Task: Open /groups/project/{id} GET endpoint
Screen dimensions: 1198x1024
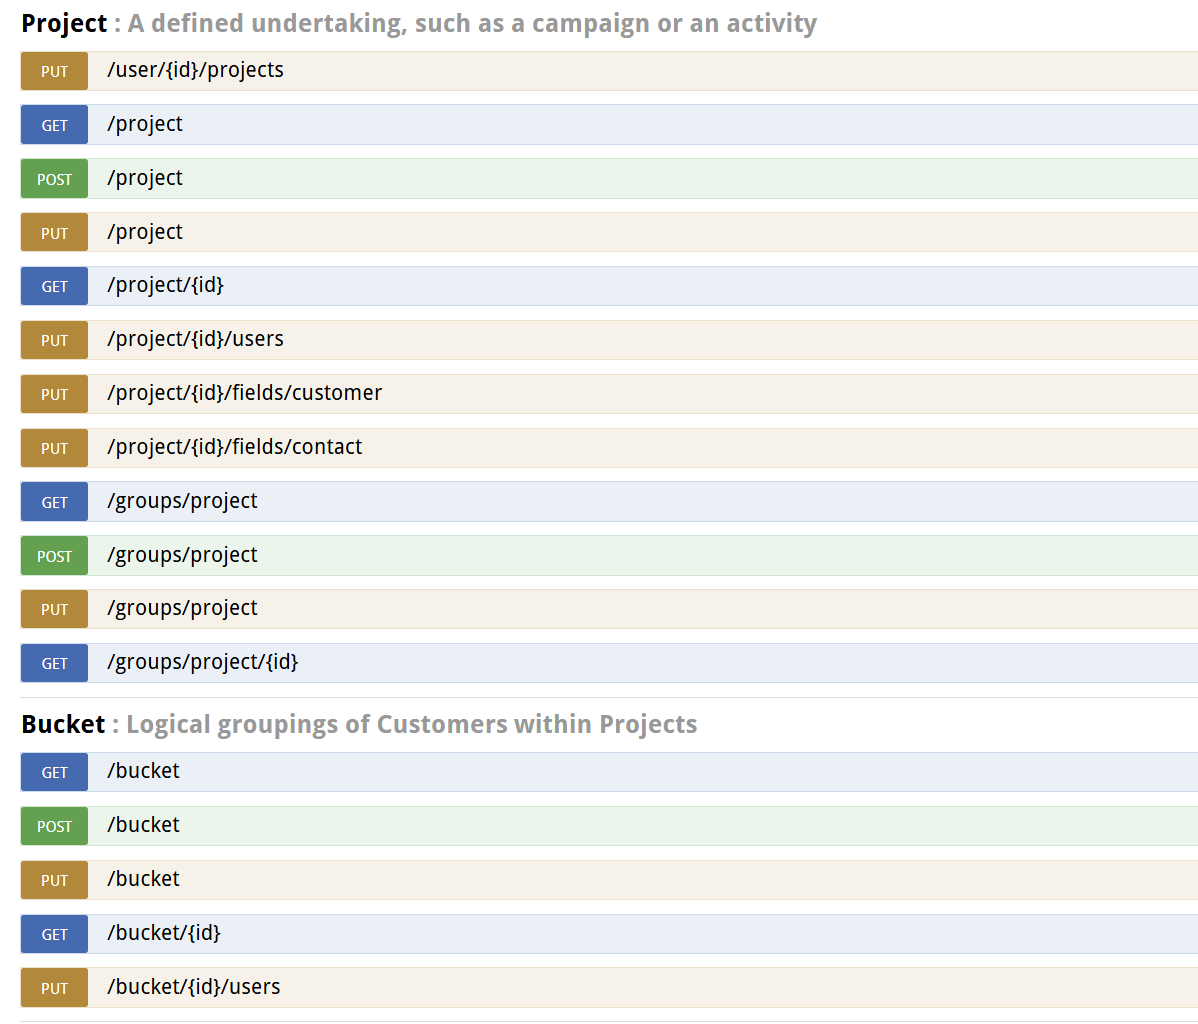Action: pos(202,662)
